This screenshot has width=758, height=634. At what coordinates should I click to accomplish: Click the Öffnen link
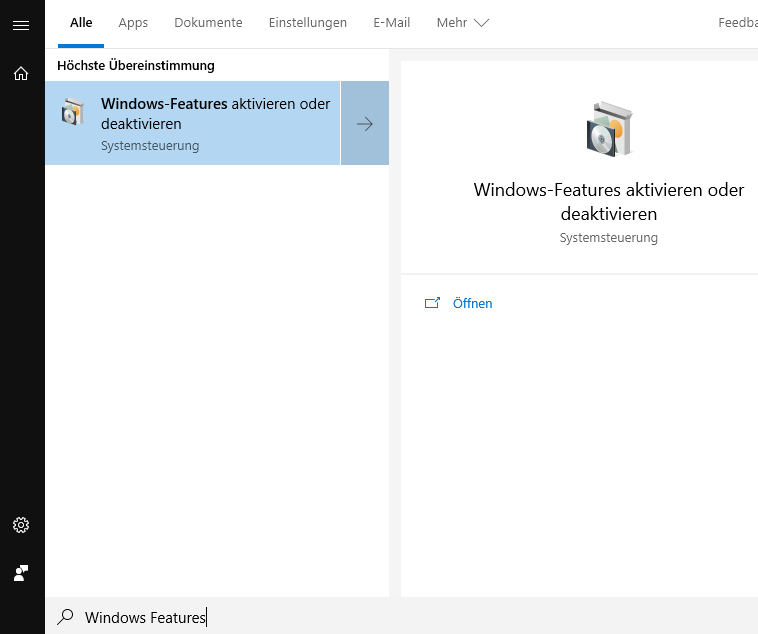coord(472,303)
